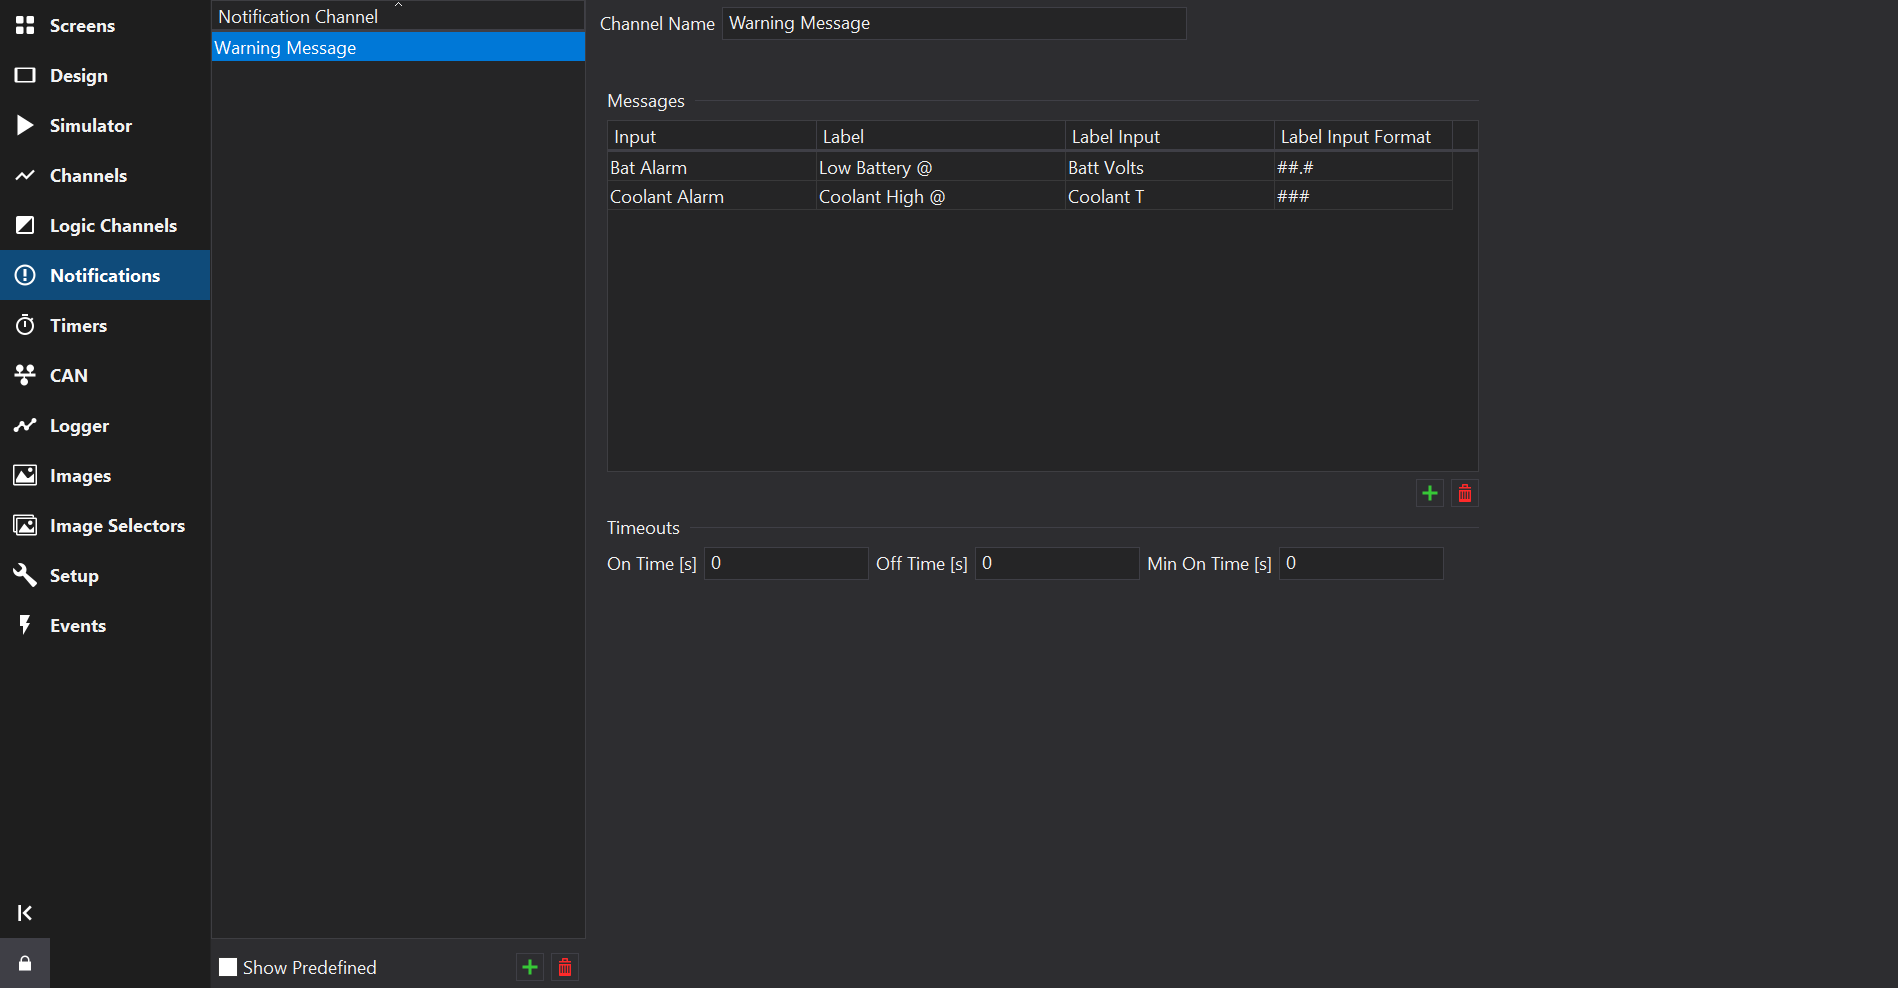Click the Label Input Format column header

tap(1355, 136)
